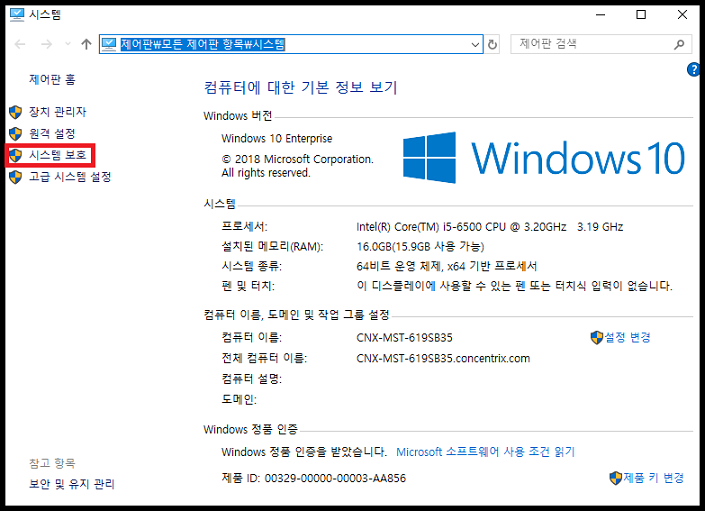
Task: Click the system icon in title bar
Action: point(17,15)
